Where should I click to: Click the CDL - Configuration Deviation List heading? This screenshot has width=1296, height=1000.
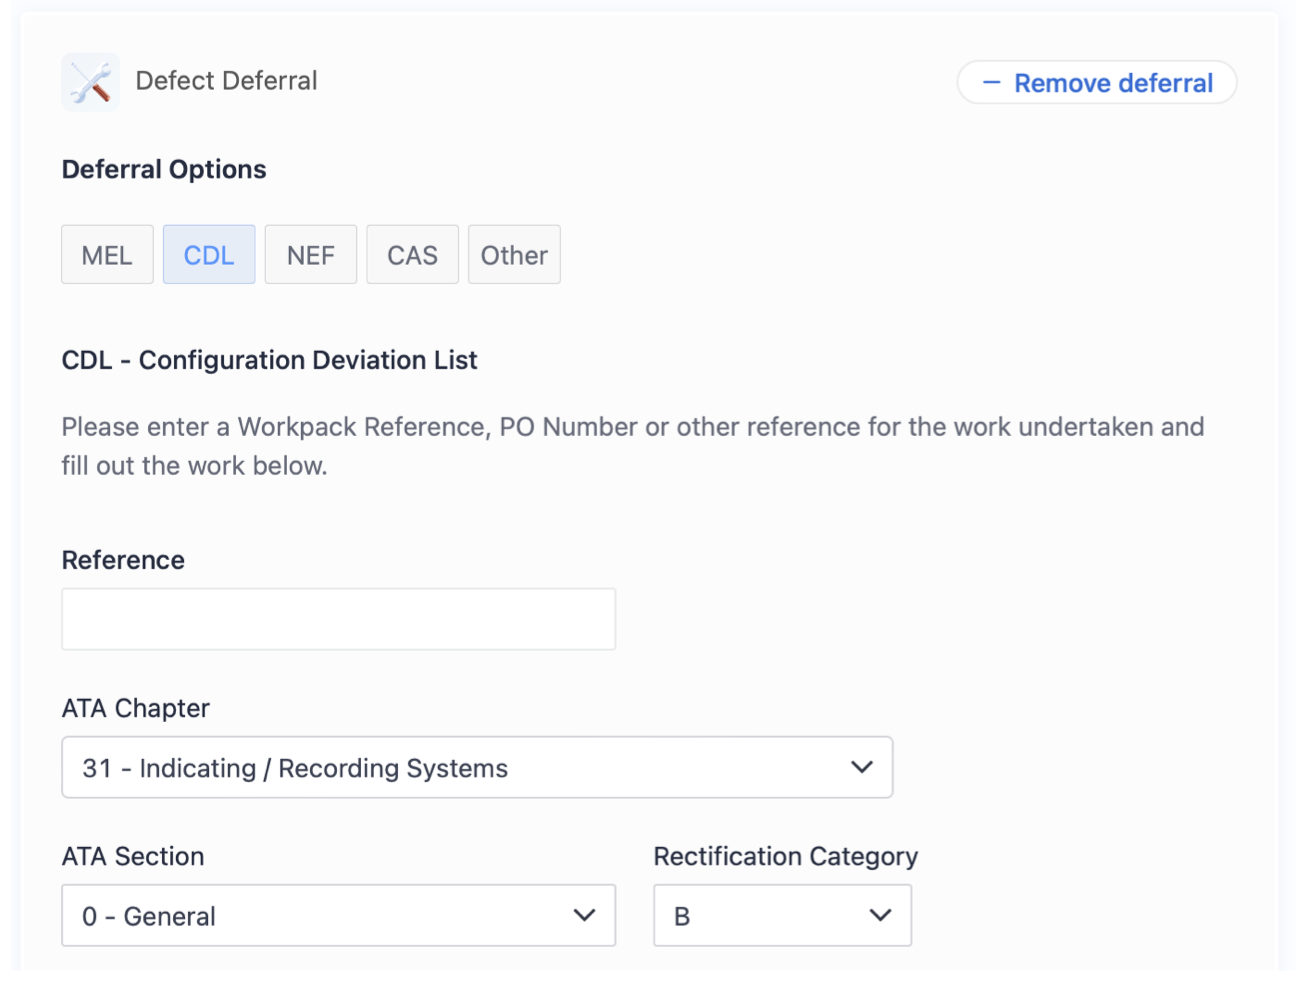[x=269, y=360]
